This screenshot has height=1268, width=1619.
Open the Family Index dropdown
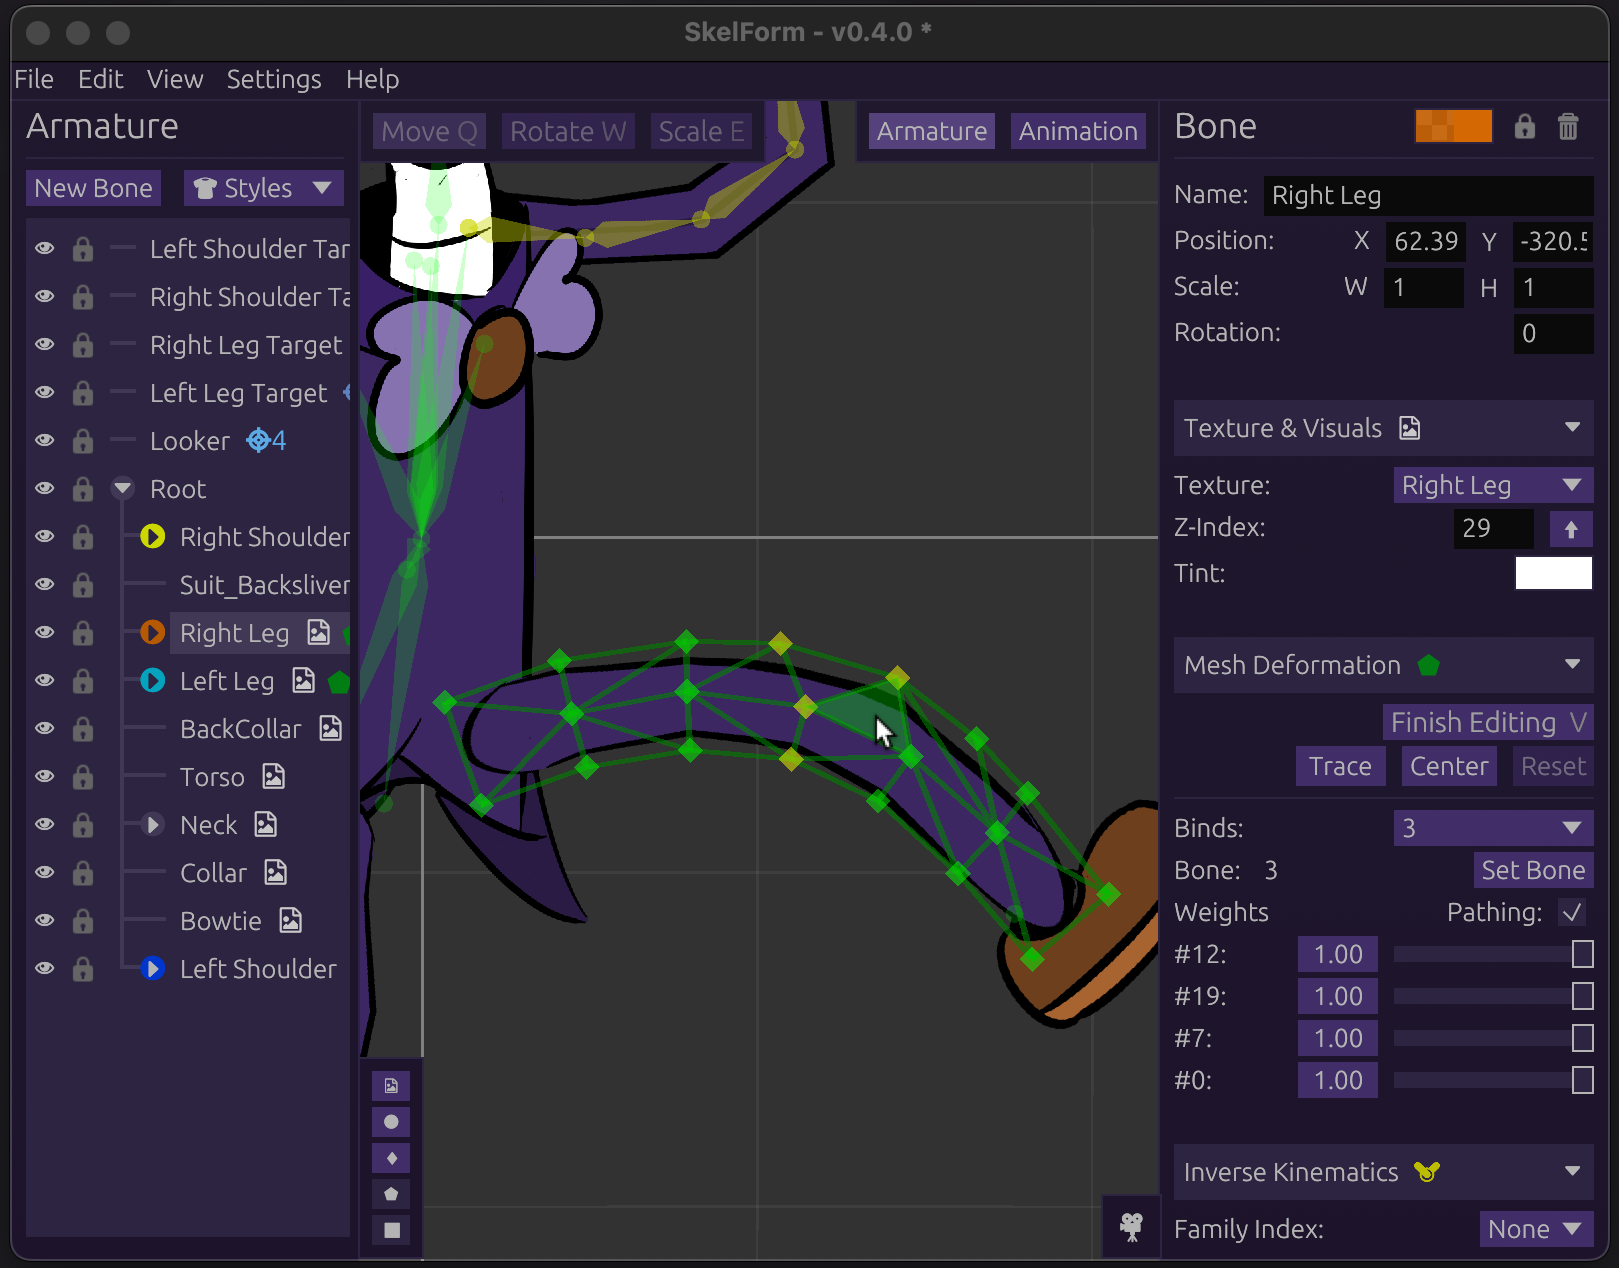pyautogui.click(x=1536, y=1229)
